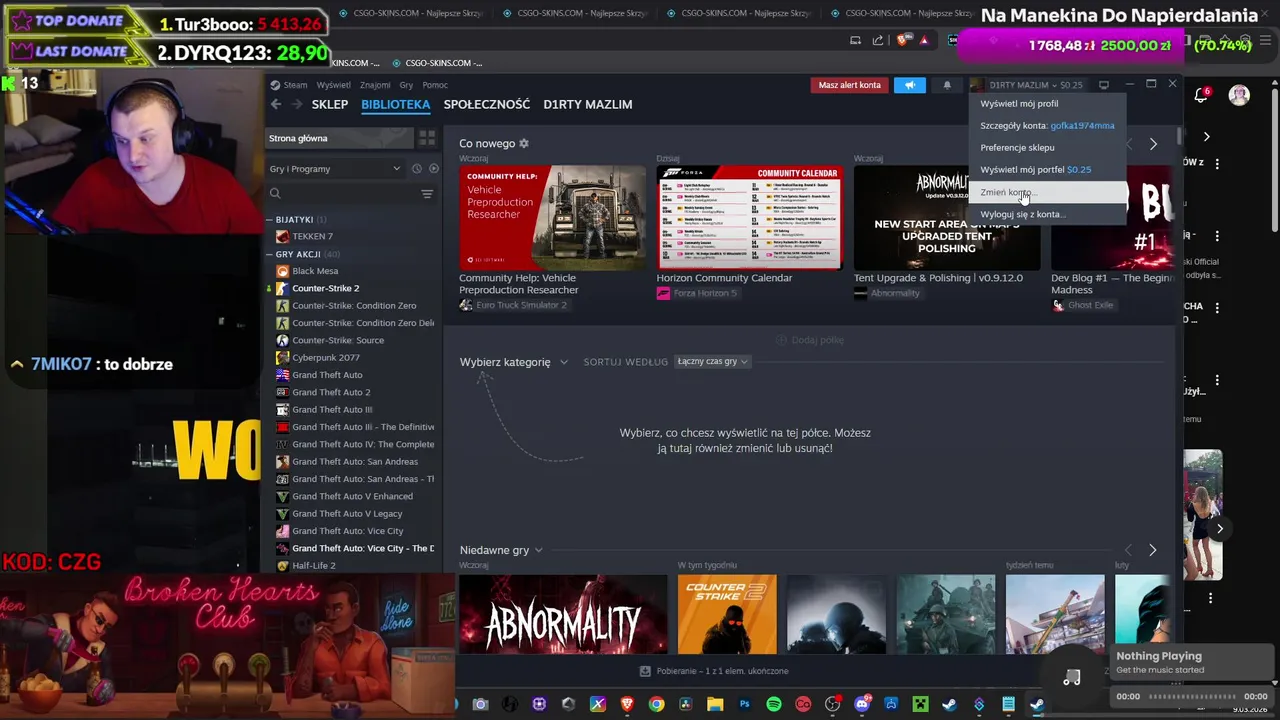This screenshot has width=1280, height=720.
Task: Open the Pomoc menu
Action: 435,85
